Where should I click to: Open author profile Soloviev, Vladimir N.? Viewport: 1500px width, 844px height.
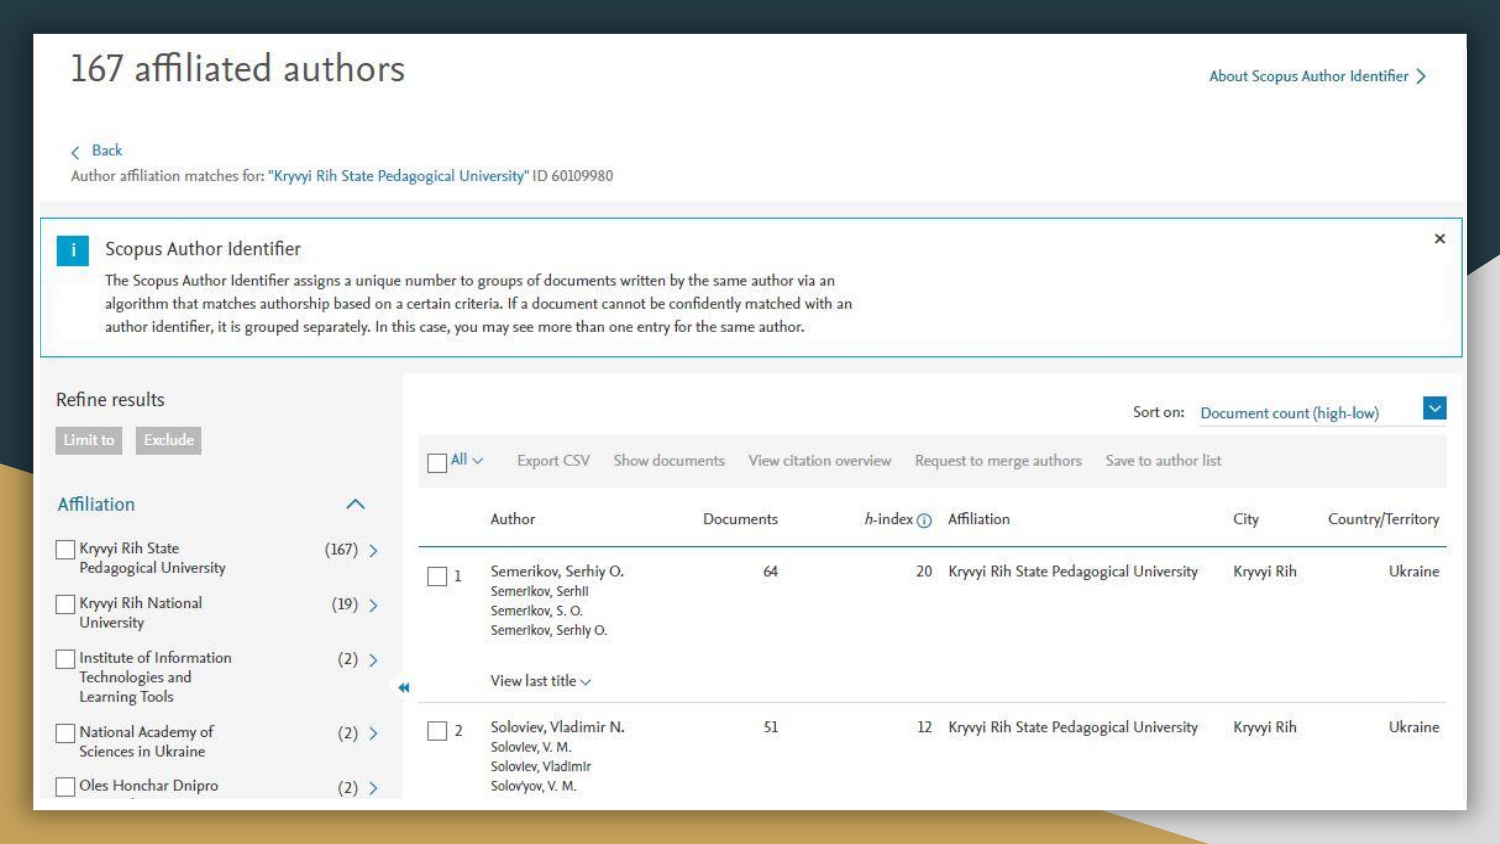[557, 727]
